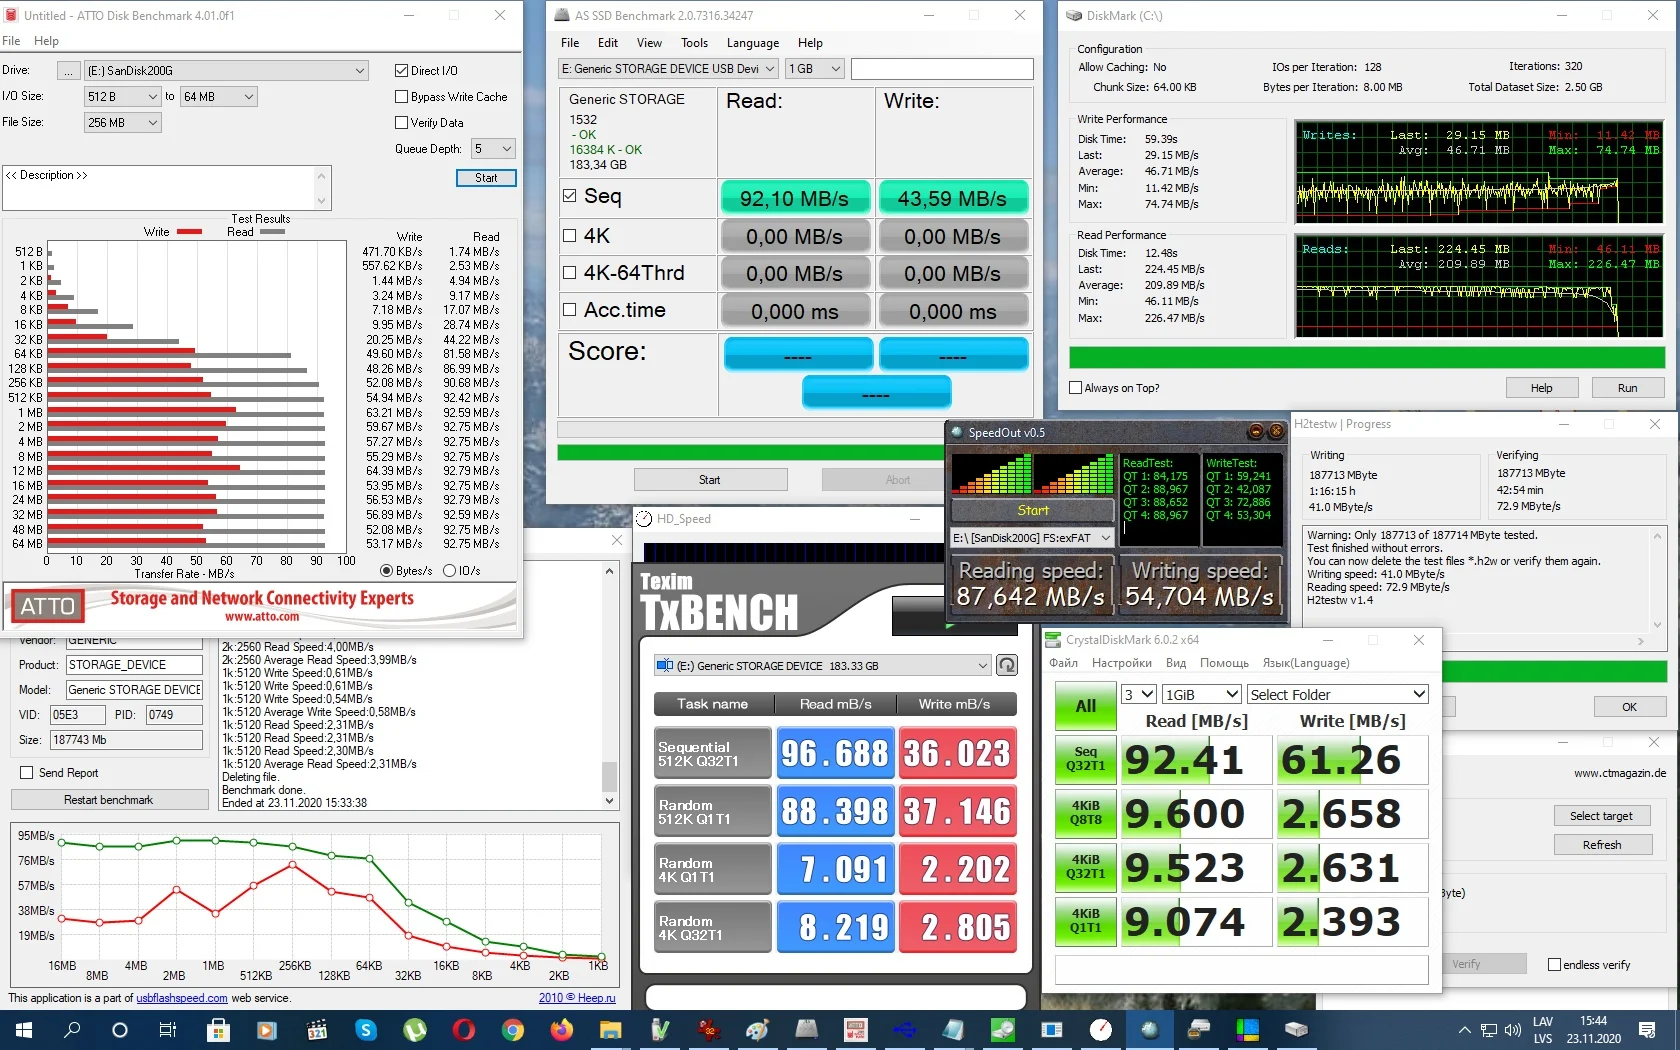Uncheck the Seq test in AS SSD

pos(570,196)
